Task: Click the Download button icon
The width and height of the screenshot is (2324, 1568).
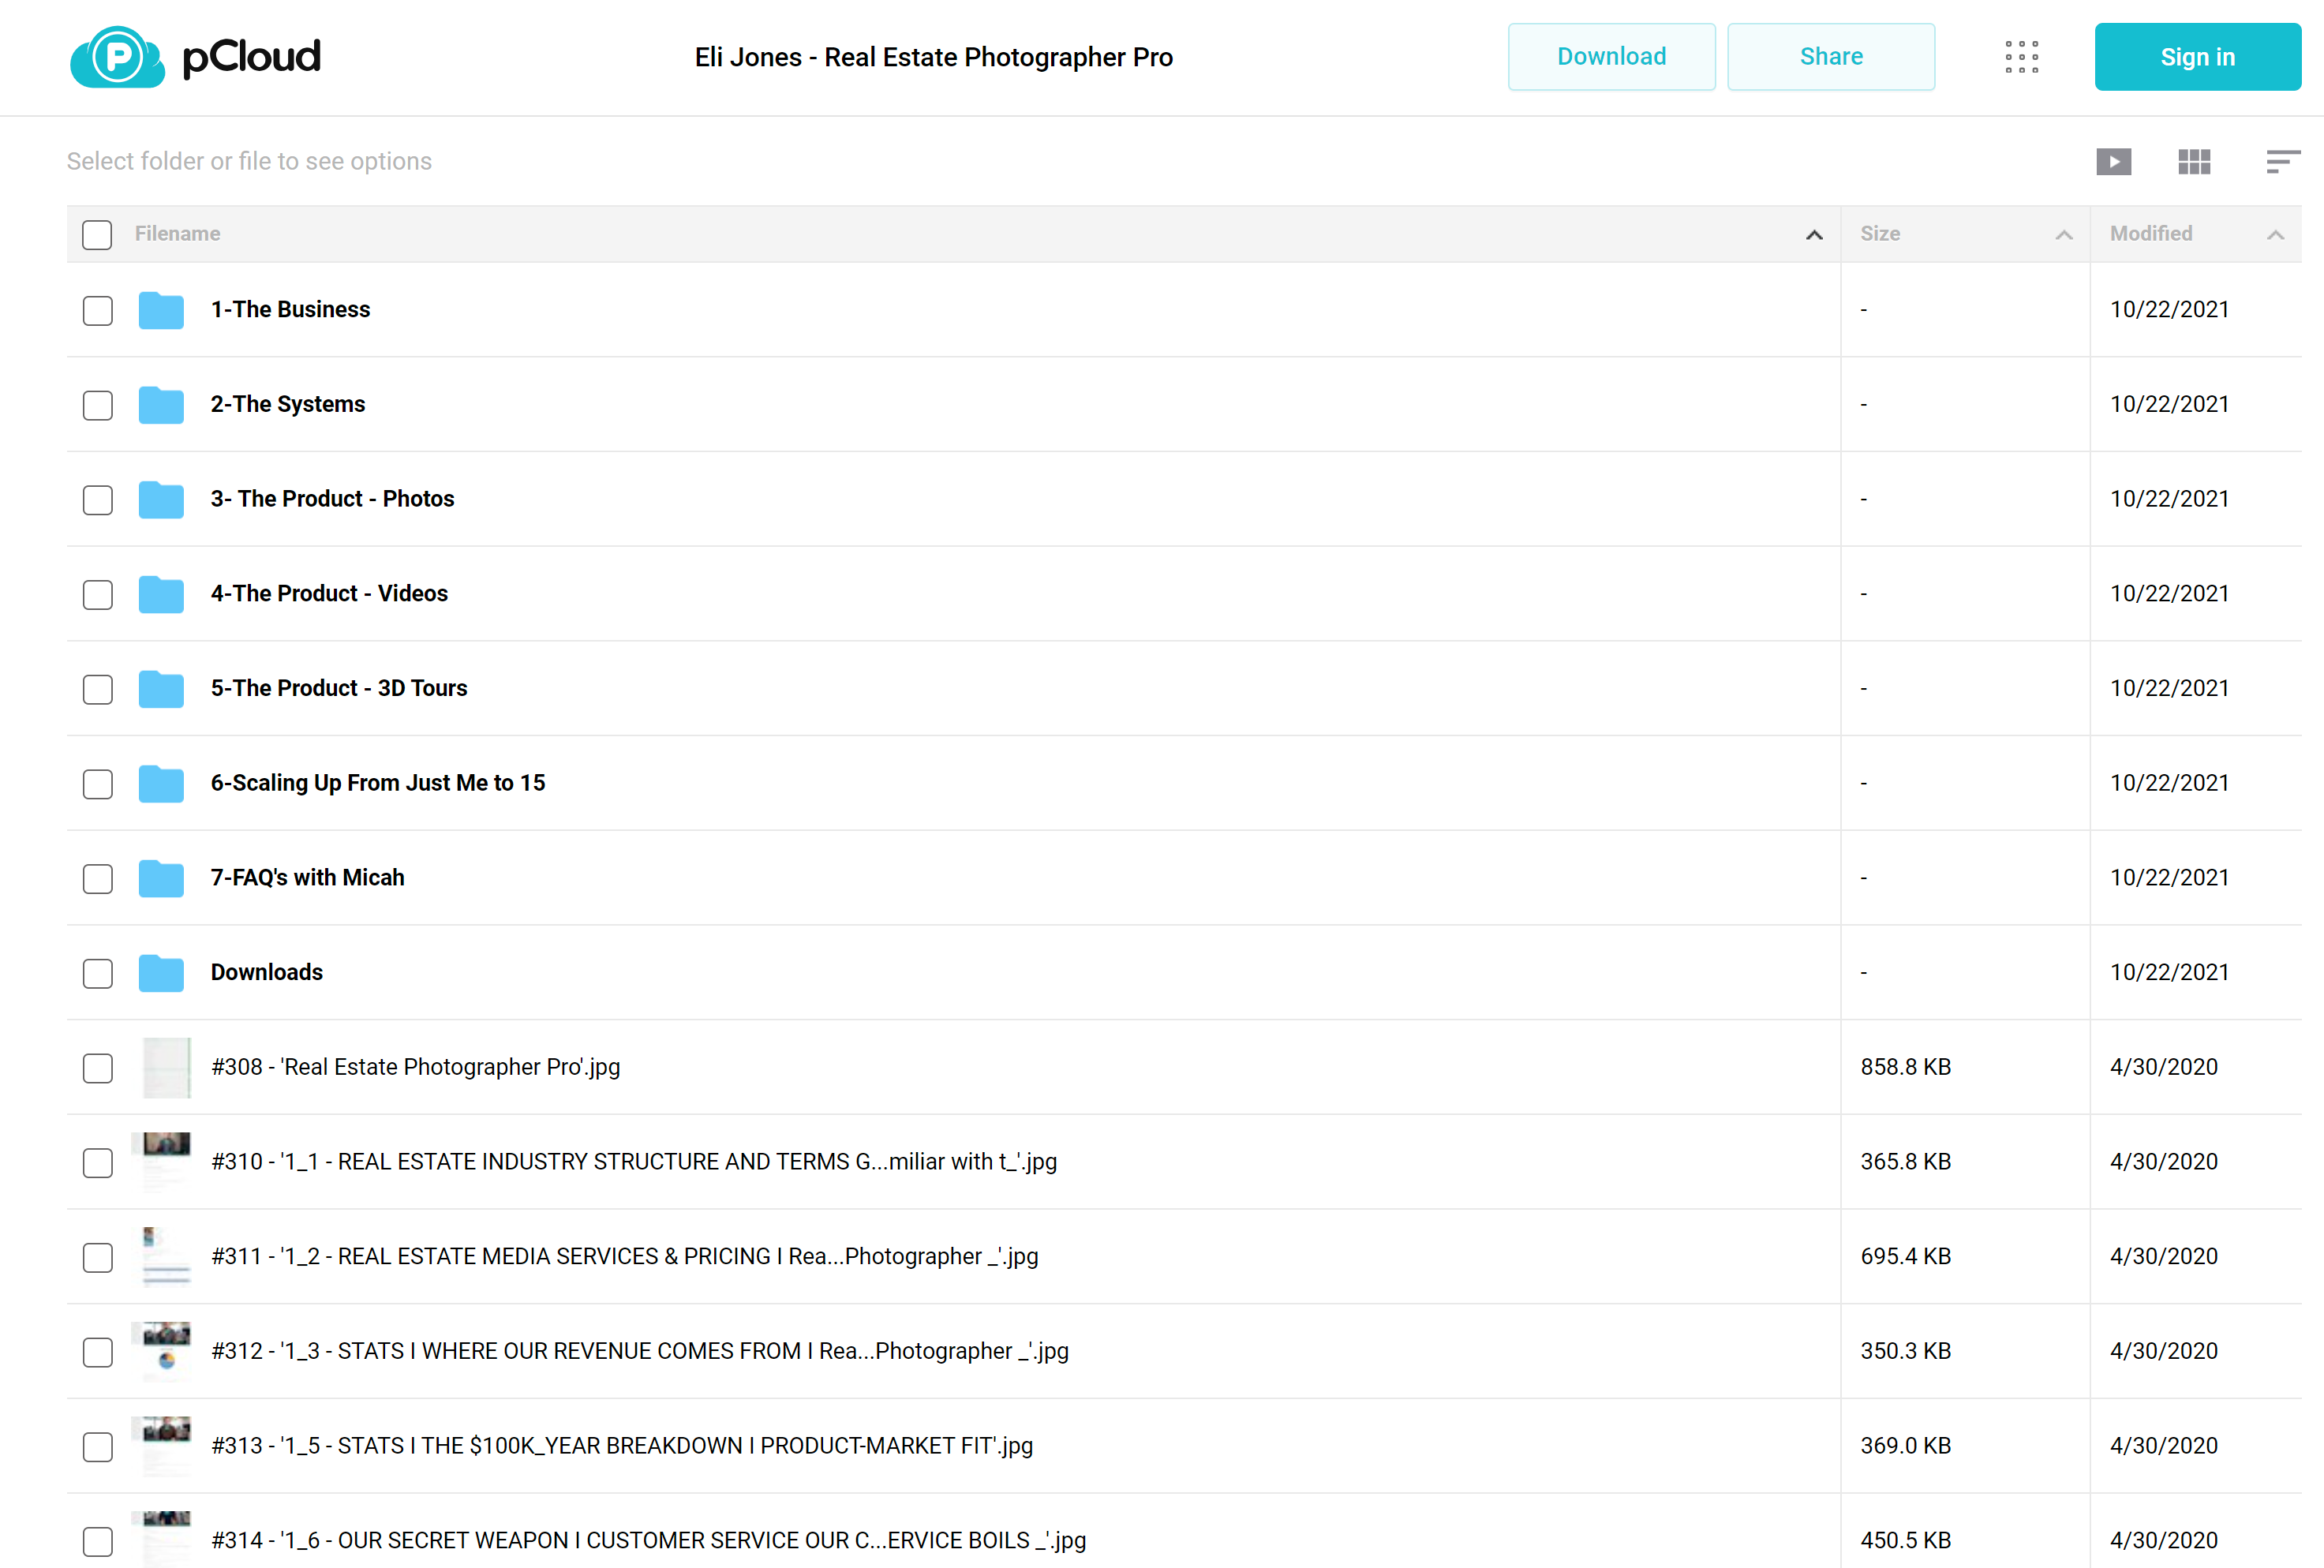Action: click(1610, 56)
